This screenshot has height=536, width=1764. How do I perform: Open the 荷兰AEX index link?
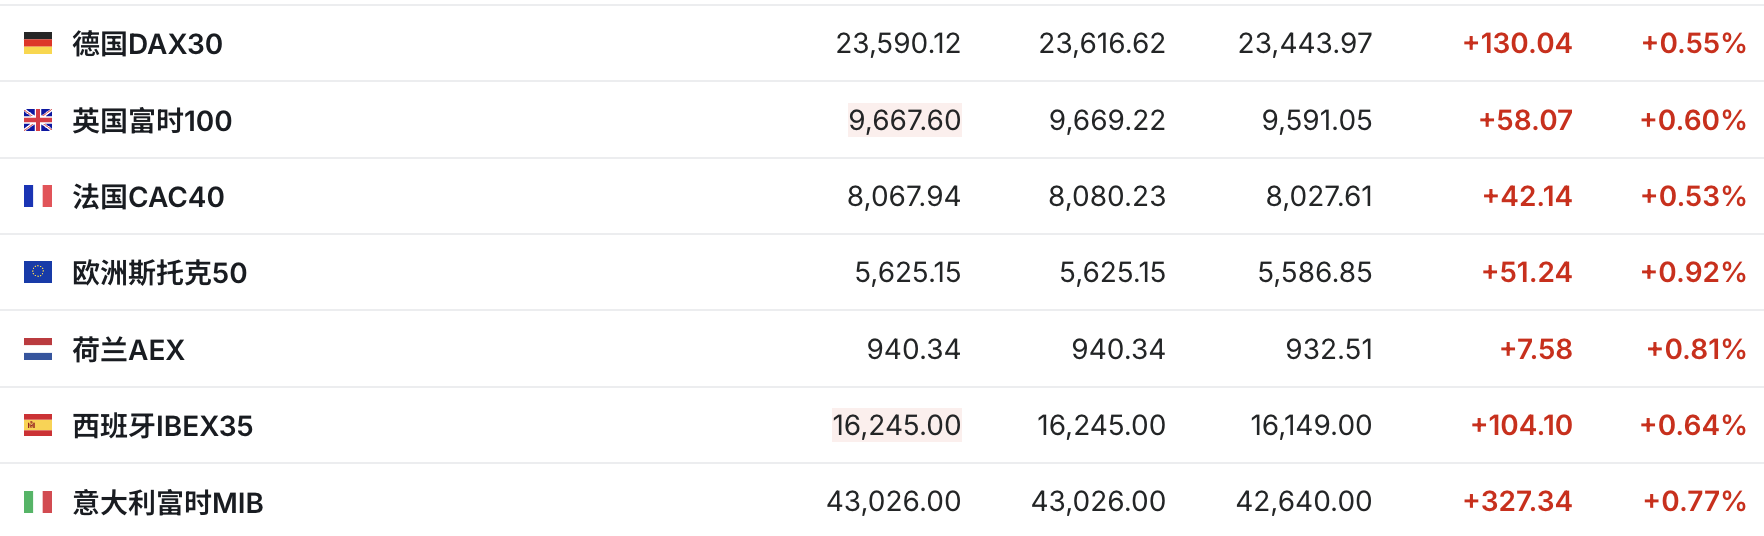128,350
